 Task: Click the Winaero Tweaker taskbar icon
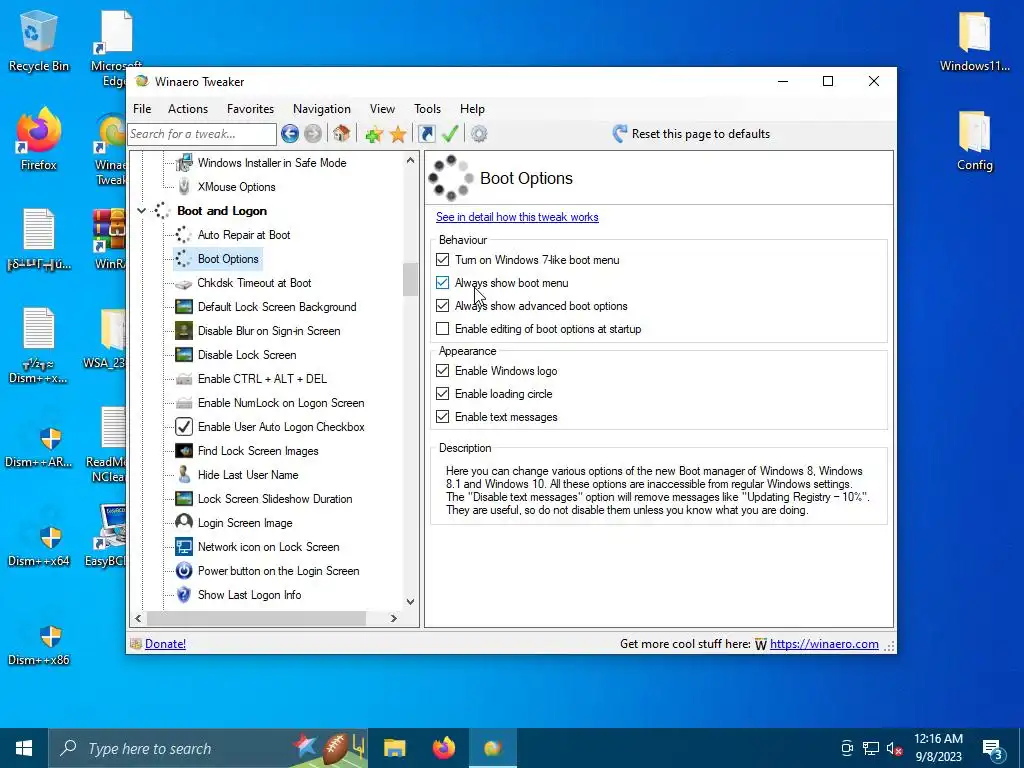[x=493, y=748]
